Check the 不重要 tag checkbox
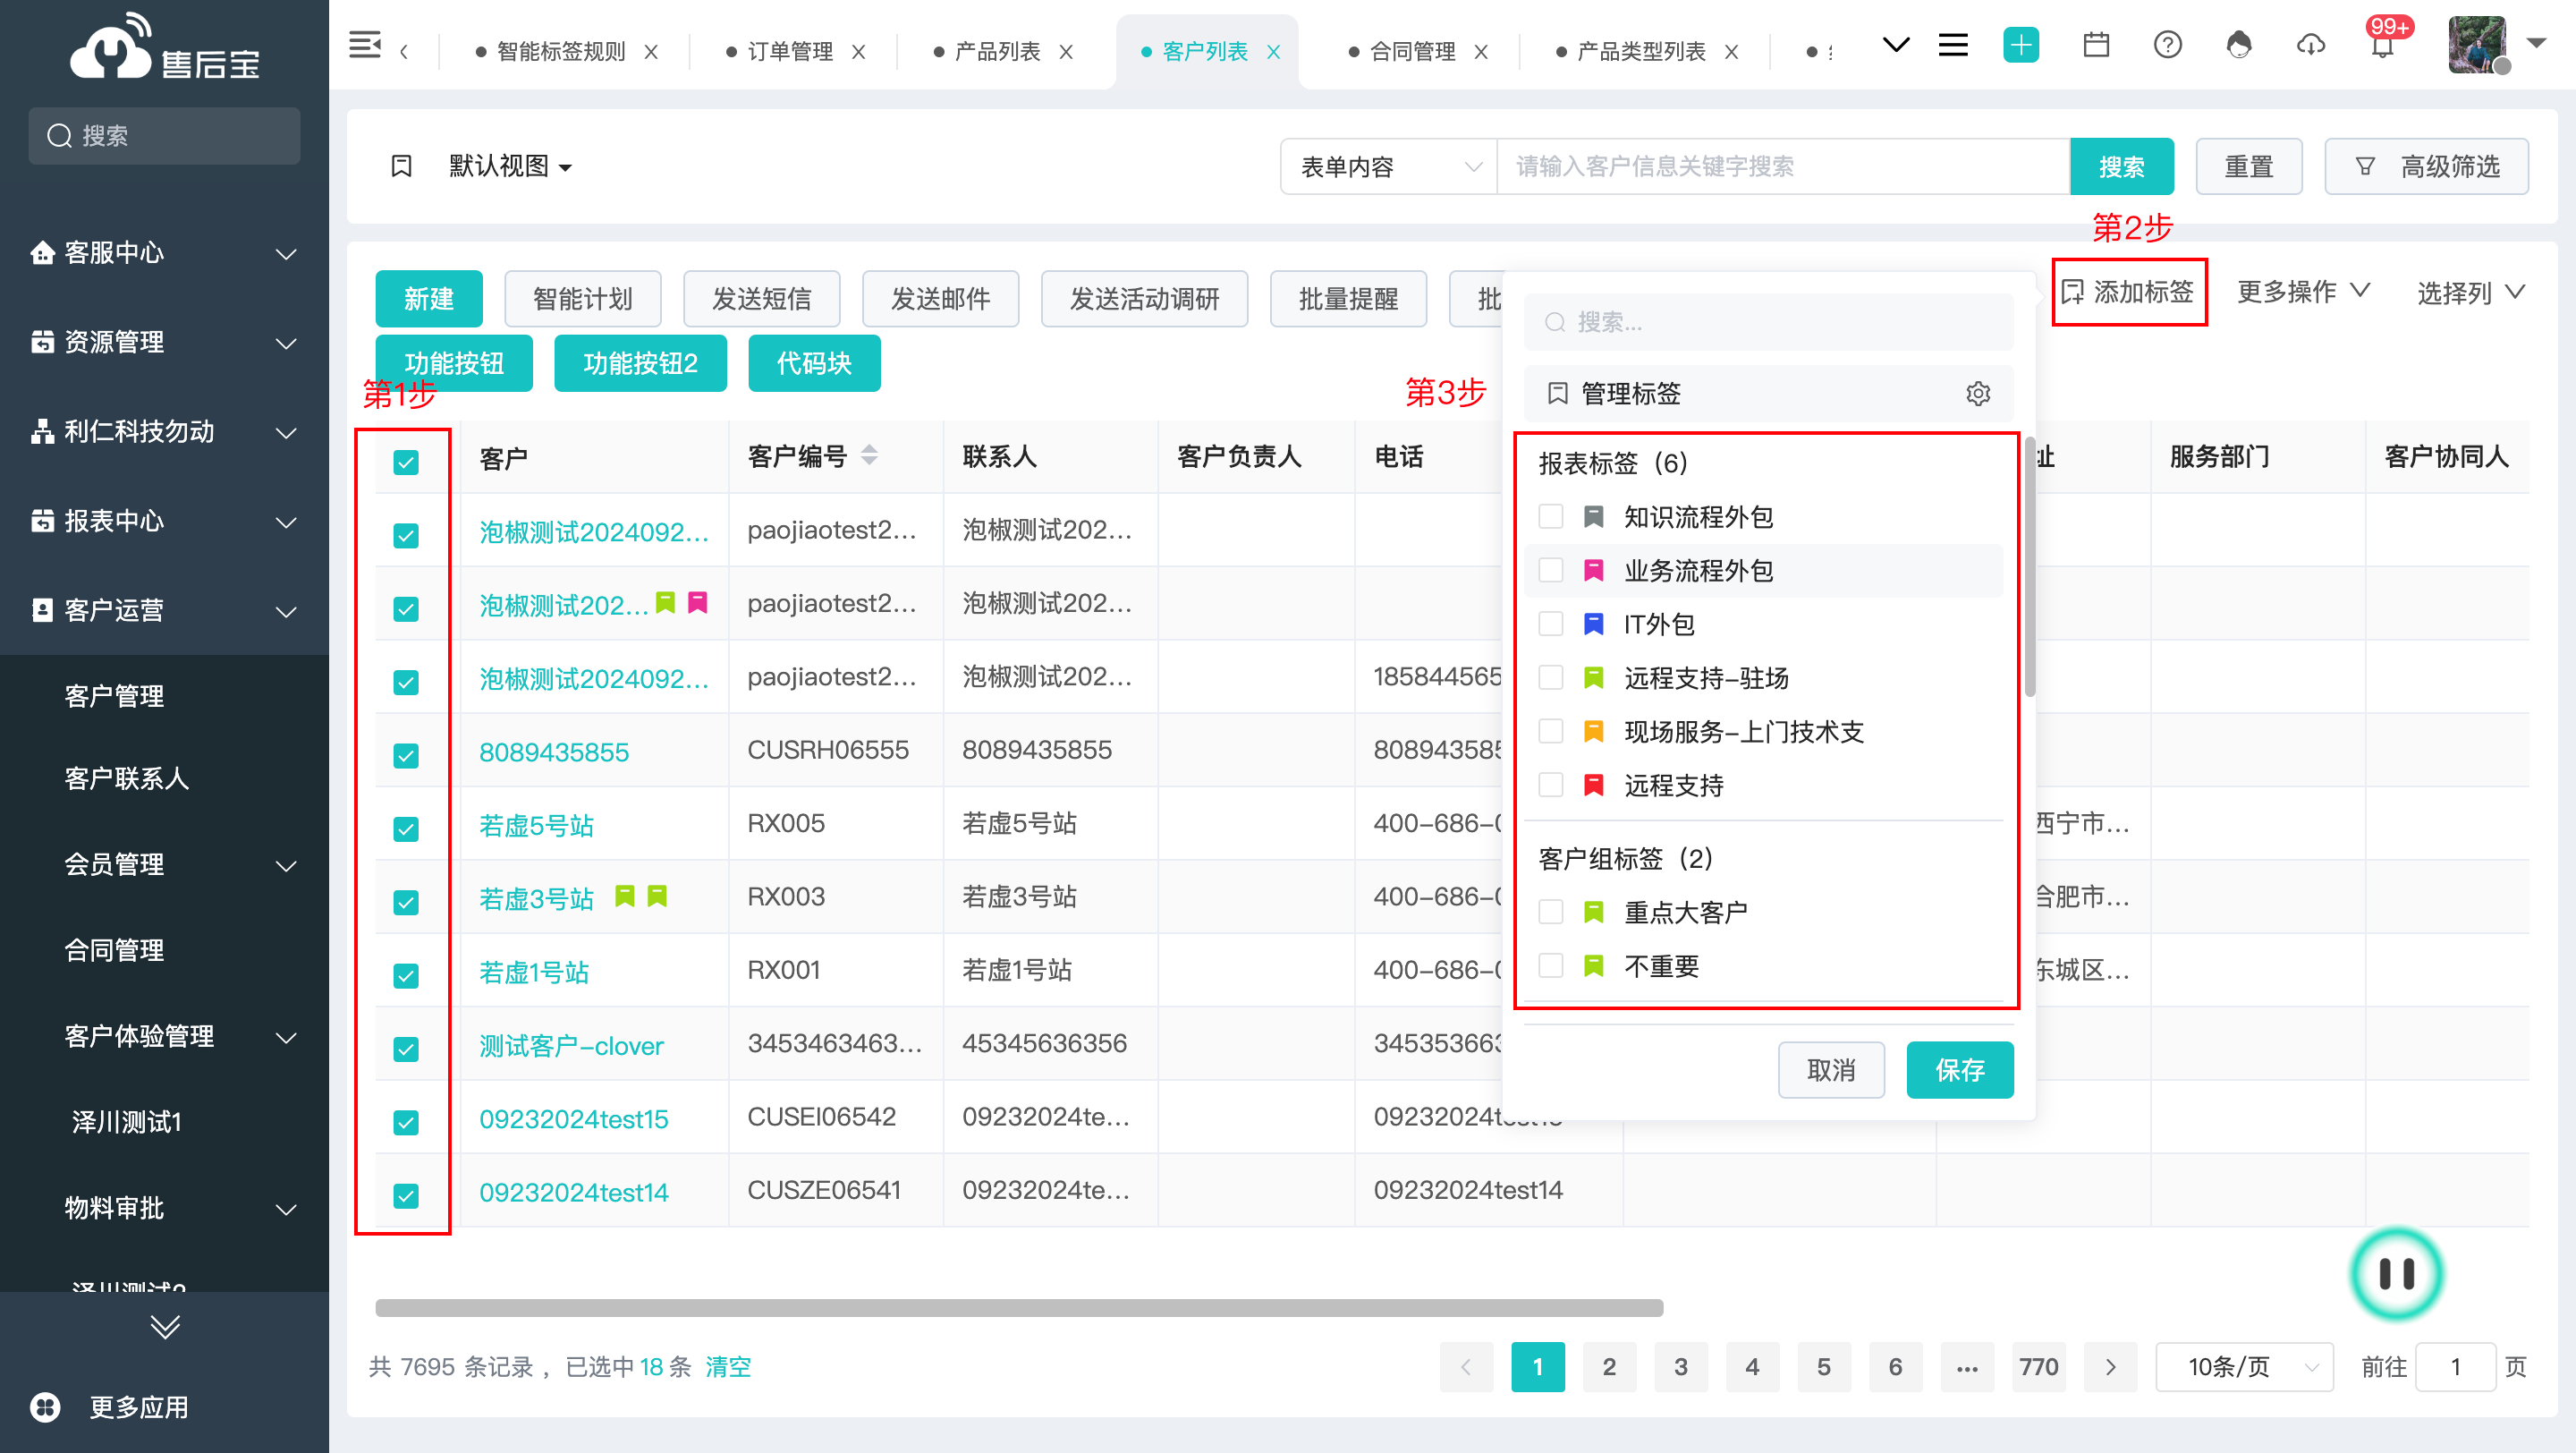Viewport: 2576px width, 1453px height. click(x=1551, y=966)
